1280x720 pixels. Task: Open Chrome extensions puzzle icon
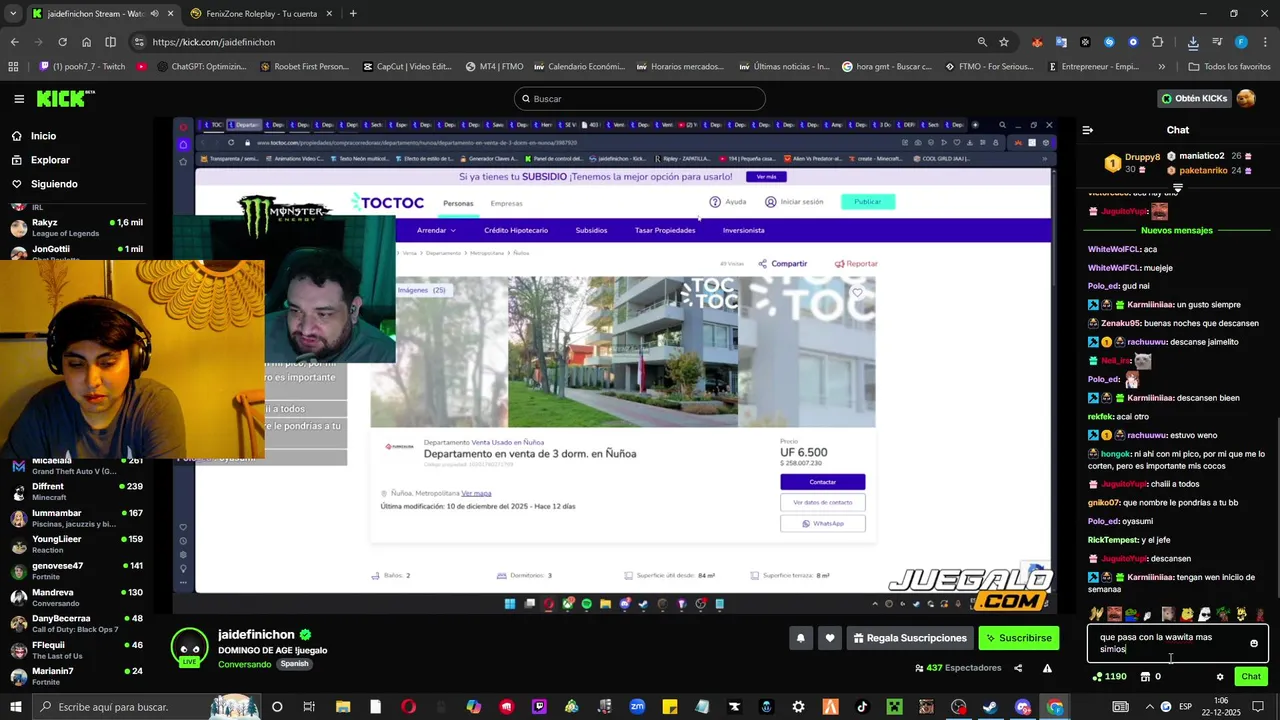click(1157, 42)
